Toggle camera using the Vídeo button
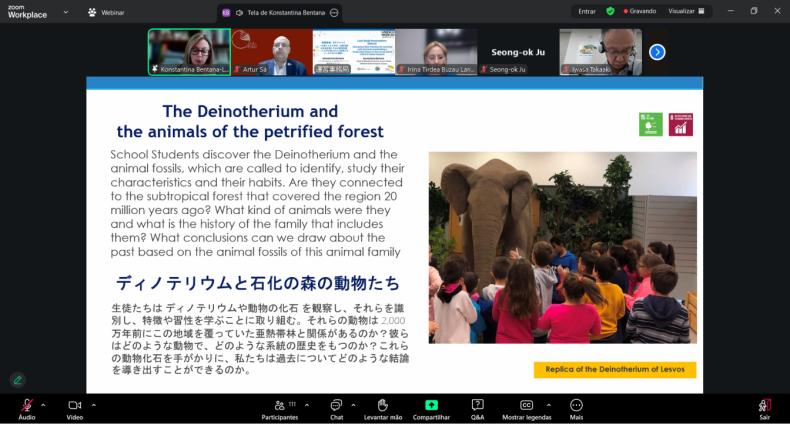This screenshot has height=424, width=790. [x=74, y=405]
